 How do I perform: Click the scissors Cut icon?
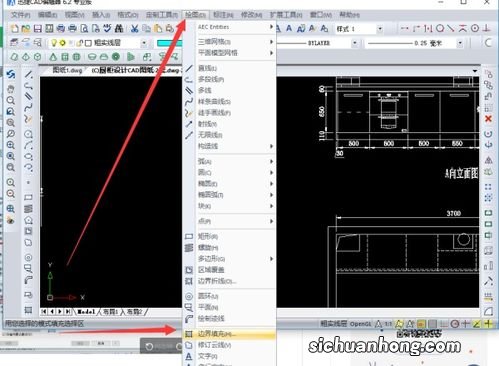click(134, 29)
